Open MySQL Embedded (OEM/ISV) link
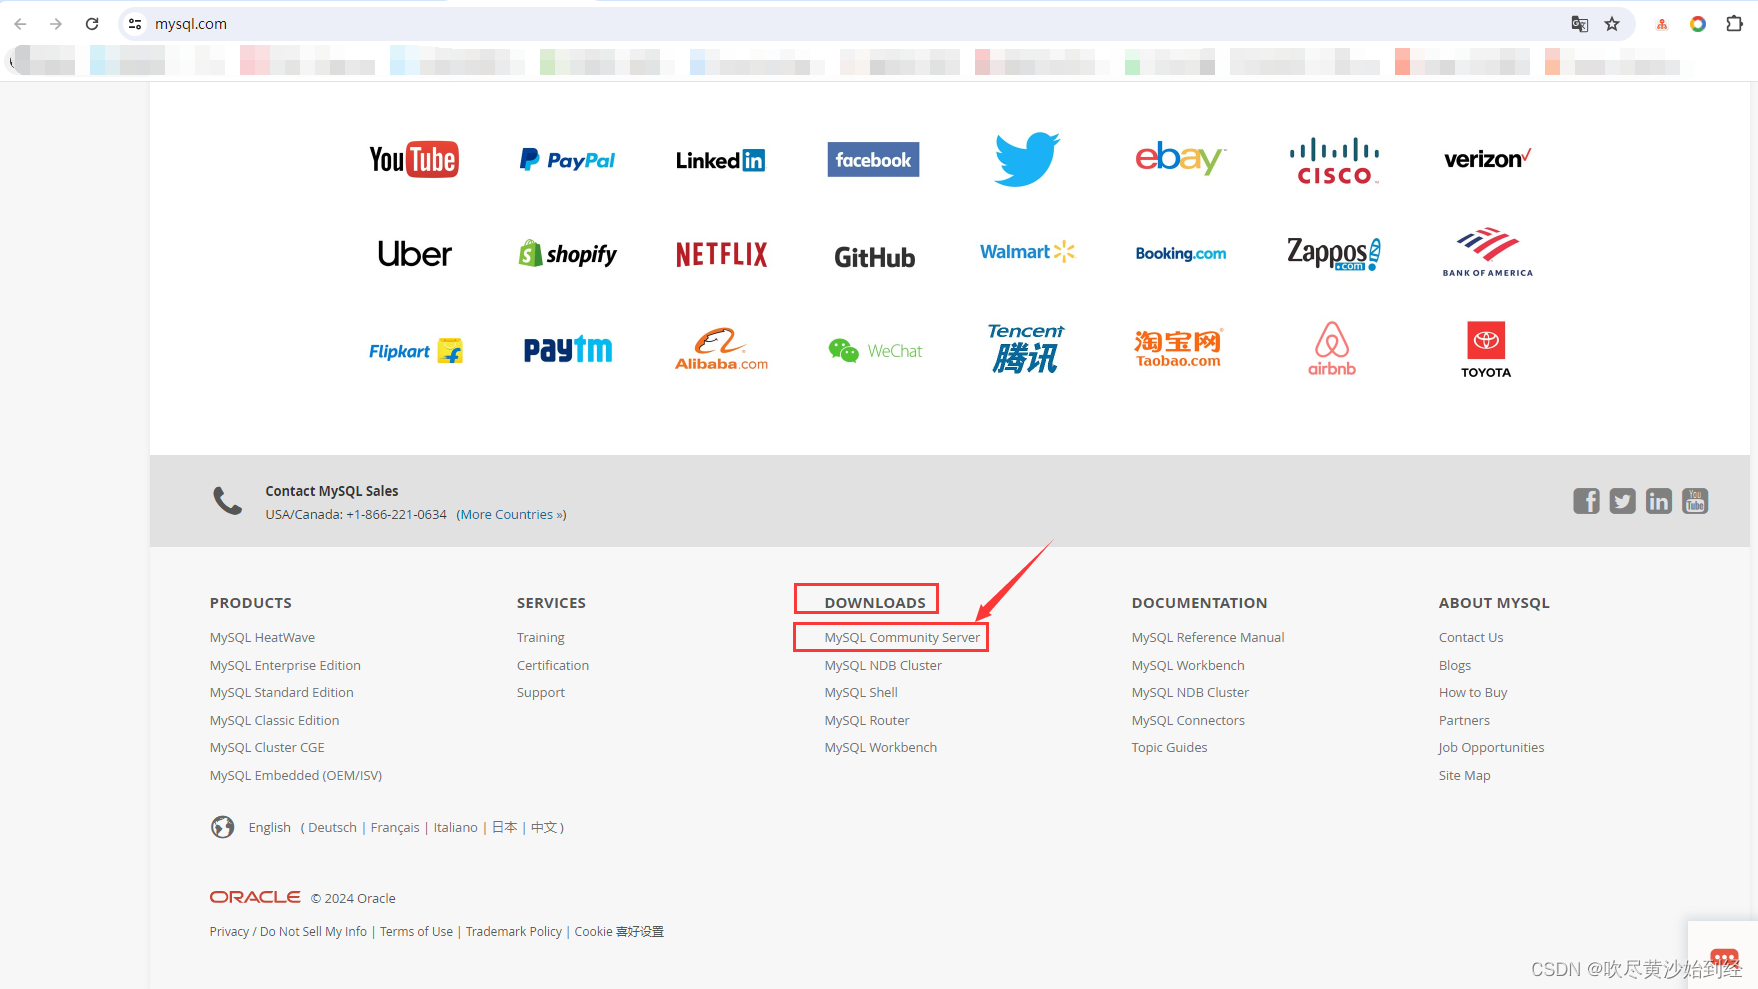This screenshot has height=989, width=1758. click(296, 775)
